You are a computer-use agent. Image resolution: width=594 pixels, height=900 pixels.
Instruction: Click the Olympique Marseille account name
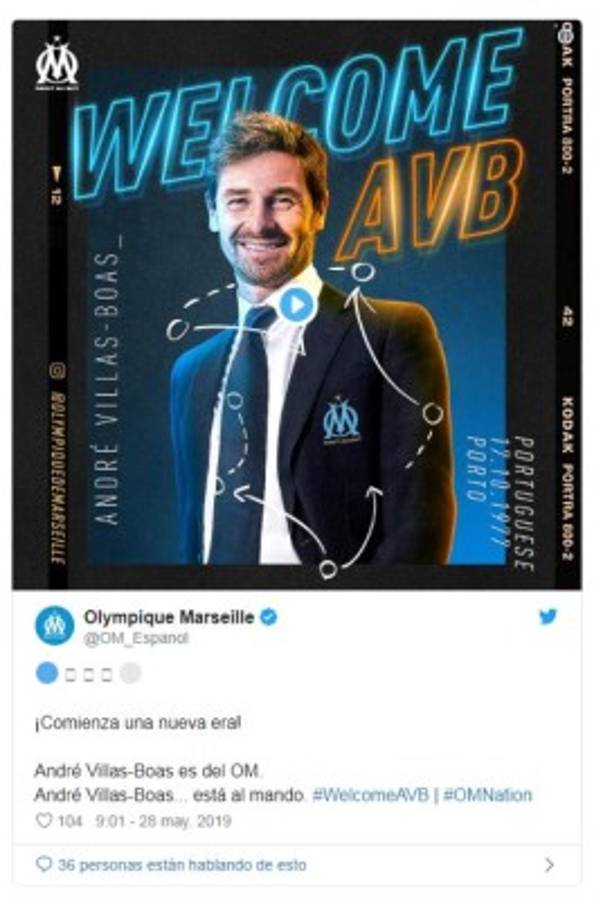(169, 618)
